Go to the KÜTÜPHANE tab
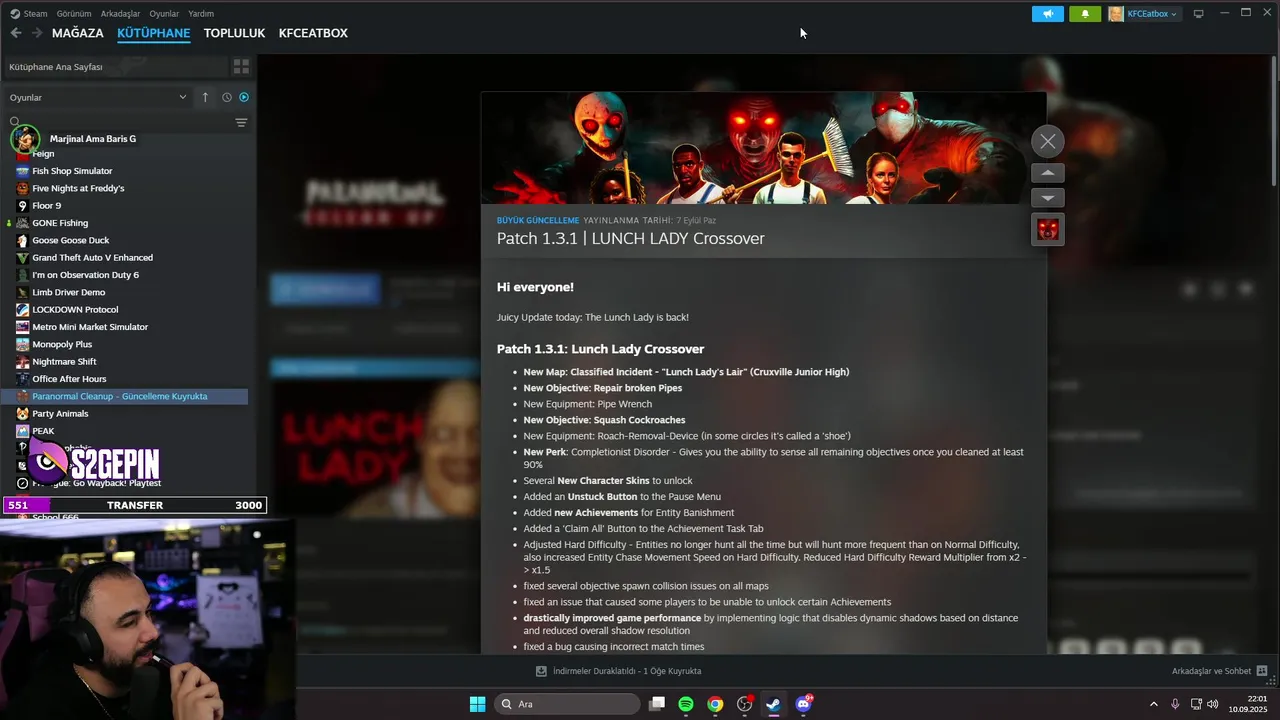The width and height of the screenshot is (1280, 720). click(153, 33)
